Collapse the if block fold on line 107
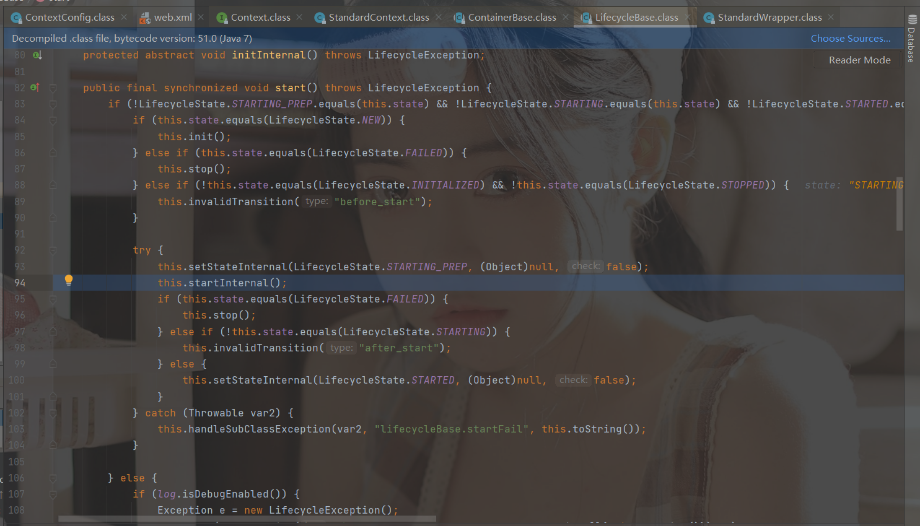The height and width of the screenshot is (526, 920). click(53, 494)
